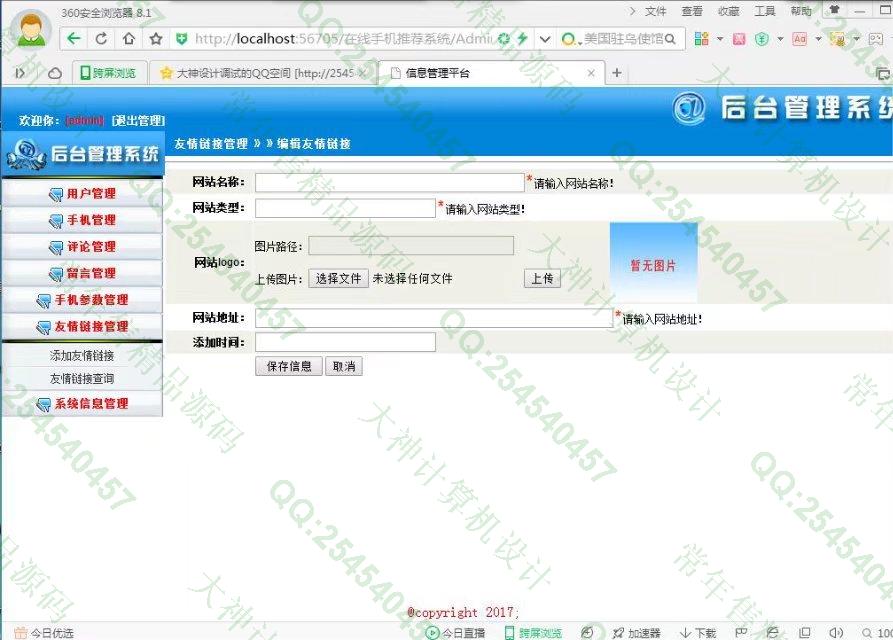Go to the browser home page icon
Viewport: 893px width, 640px height.
pos(128,39)
